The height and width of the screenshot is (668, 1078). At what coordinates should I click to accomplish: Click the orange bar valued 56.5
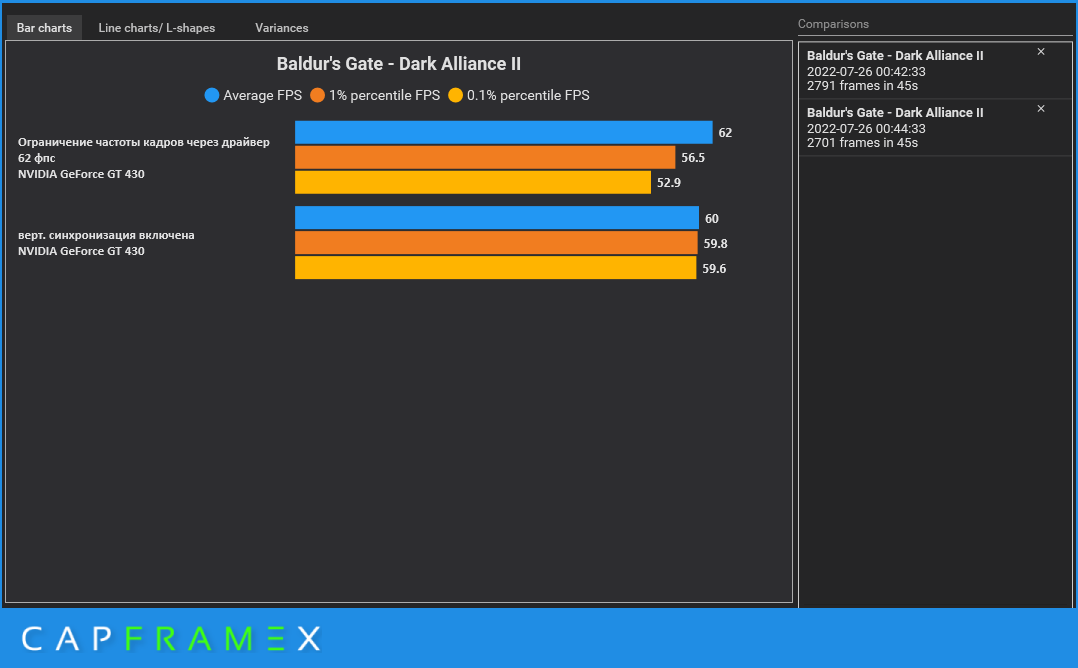pyautogui.click(x=485, y=157)
